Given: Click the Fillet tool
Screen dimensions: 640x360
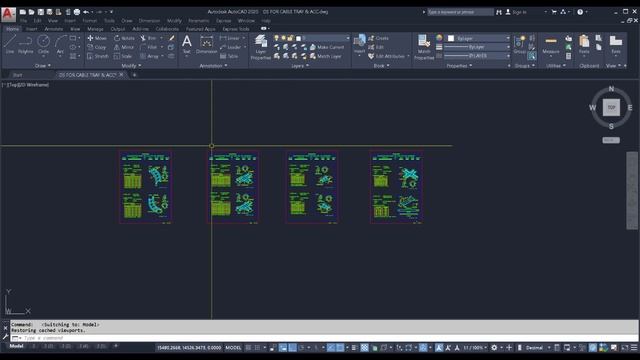Looking at the screenshot, I should pyautogui.click(x=148, y=47).
